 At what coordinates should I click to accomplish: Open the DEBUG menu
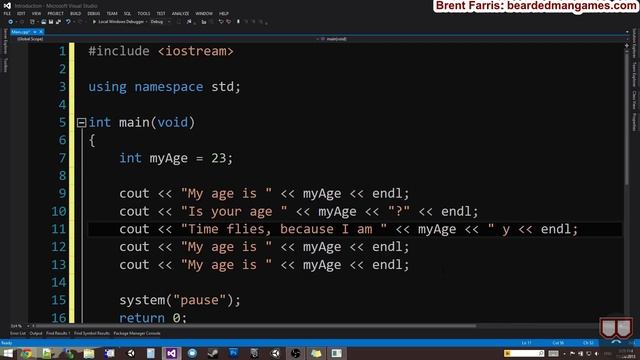tap(93, 13)
